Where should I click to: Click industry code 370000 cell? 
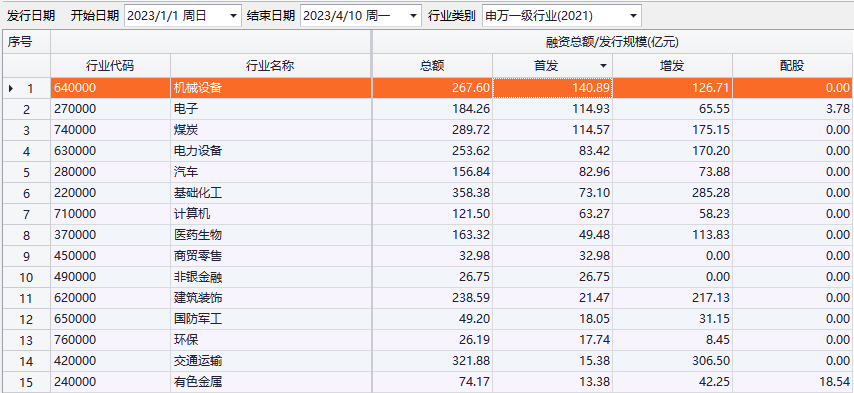[x=111, y=235]
